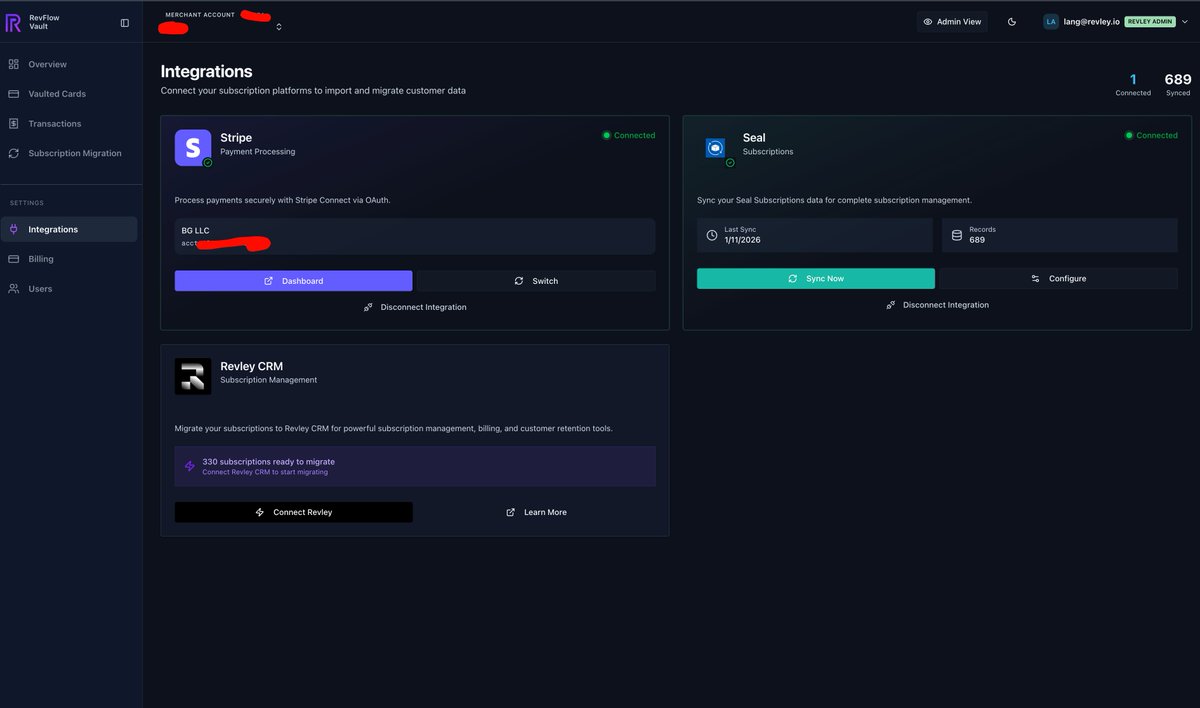Click the Integrations page heading
The image size is (1200, 708).
pos(206,72)
